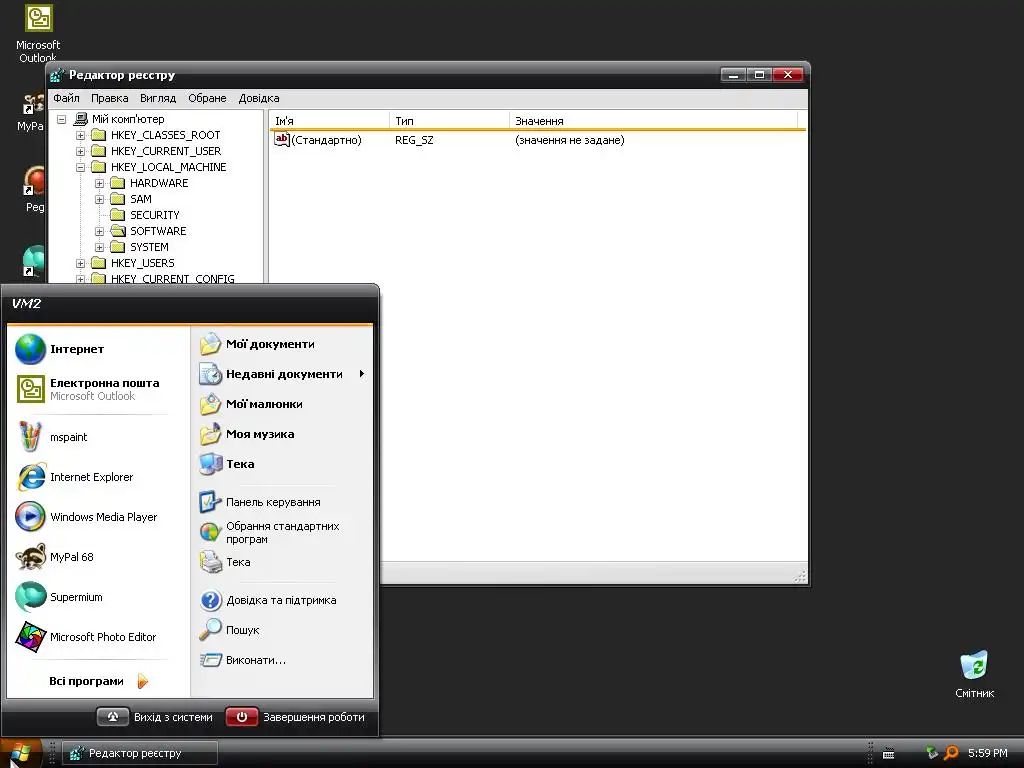Click the Ім'я column header

click(x=329, y=121)
